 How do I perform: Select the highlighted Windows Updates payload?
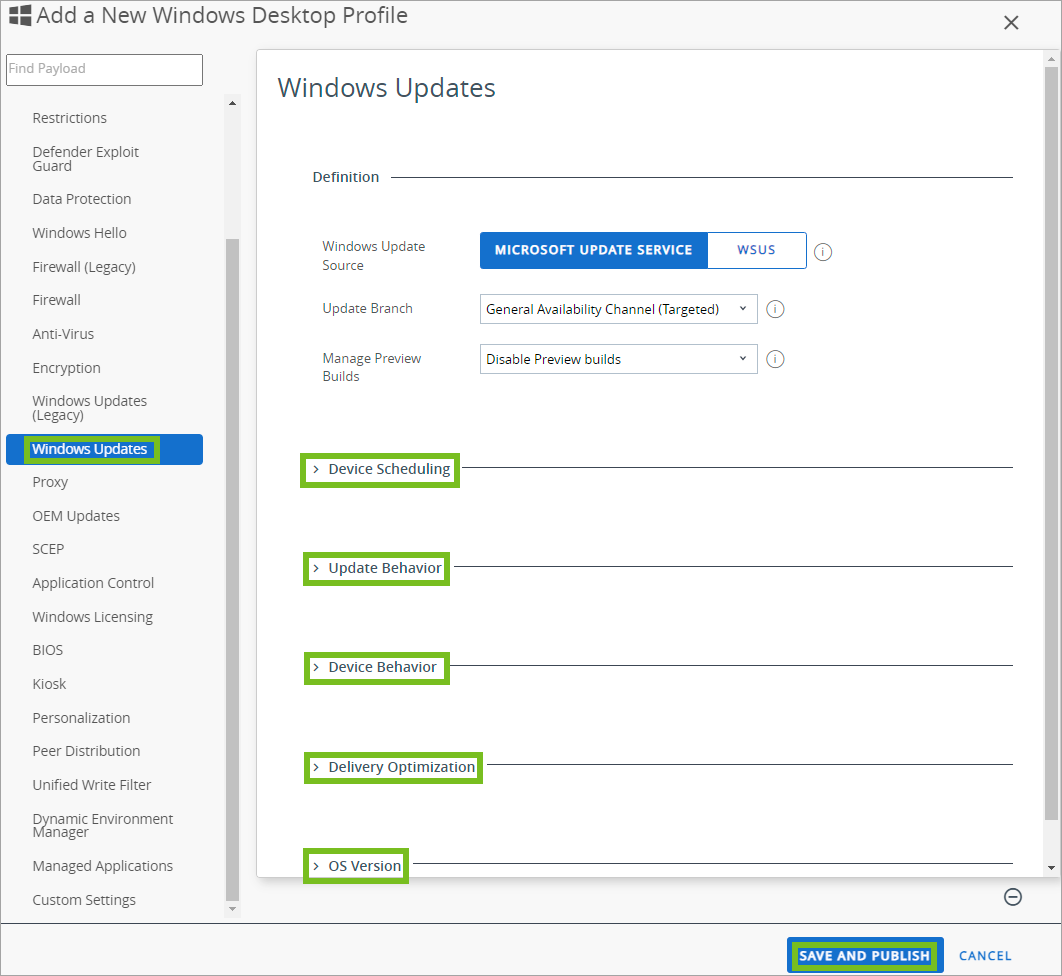pyautogui.click(x=104, y=449)
